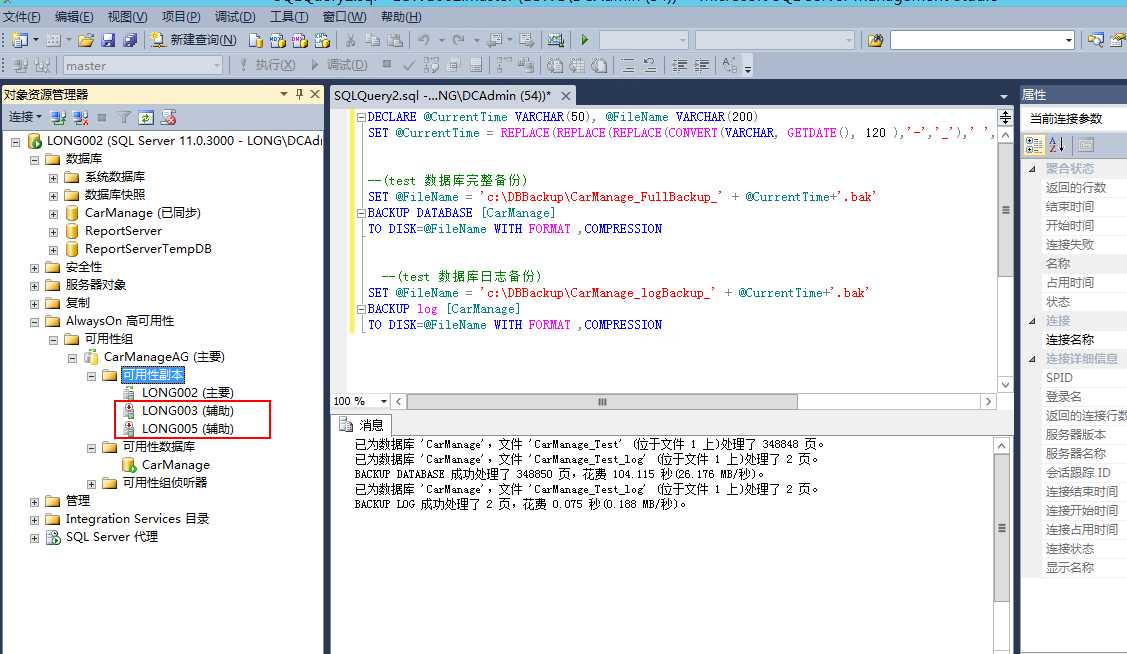Select the 消息 results tab
1127x654 pixels.
tap(363, 425)
